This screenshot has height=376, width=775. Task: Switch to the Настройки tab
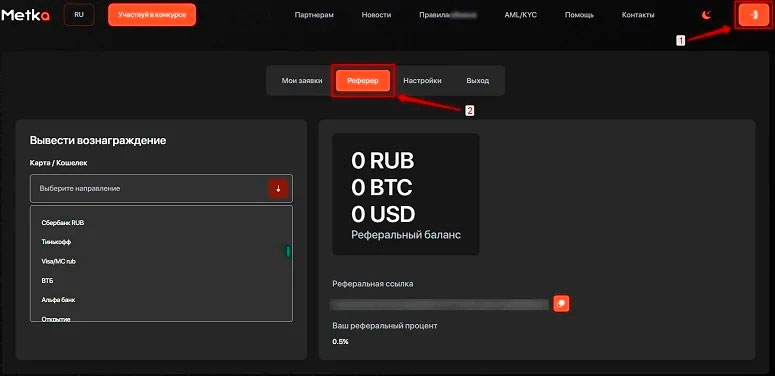coord(422,81)
